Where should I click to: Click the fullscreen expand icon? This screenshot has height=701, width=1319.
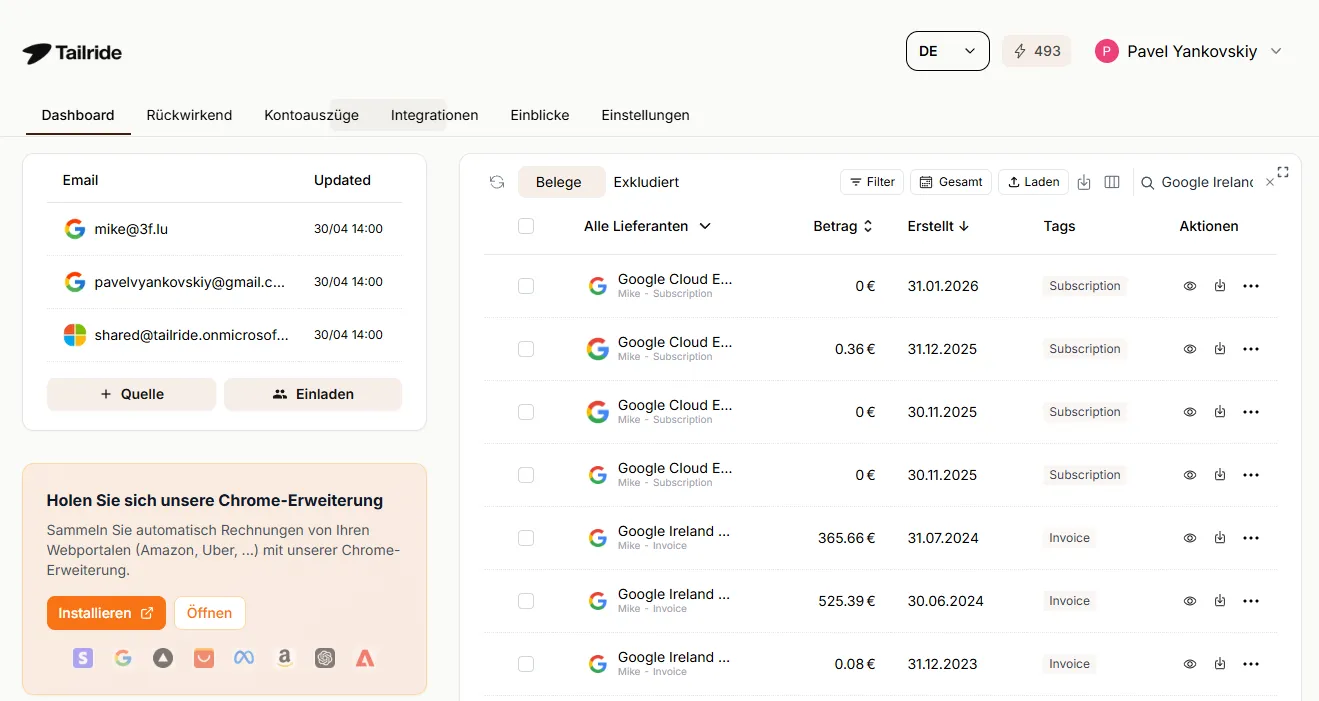(1283, 172)
